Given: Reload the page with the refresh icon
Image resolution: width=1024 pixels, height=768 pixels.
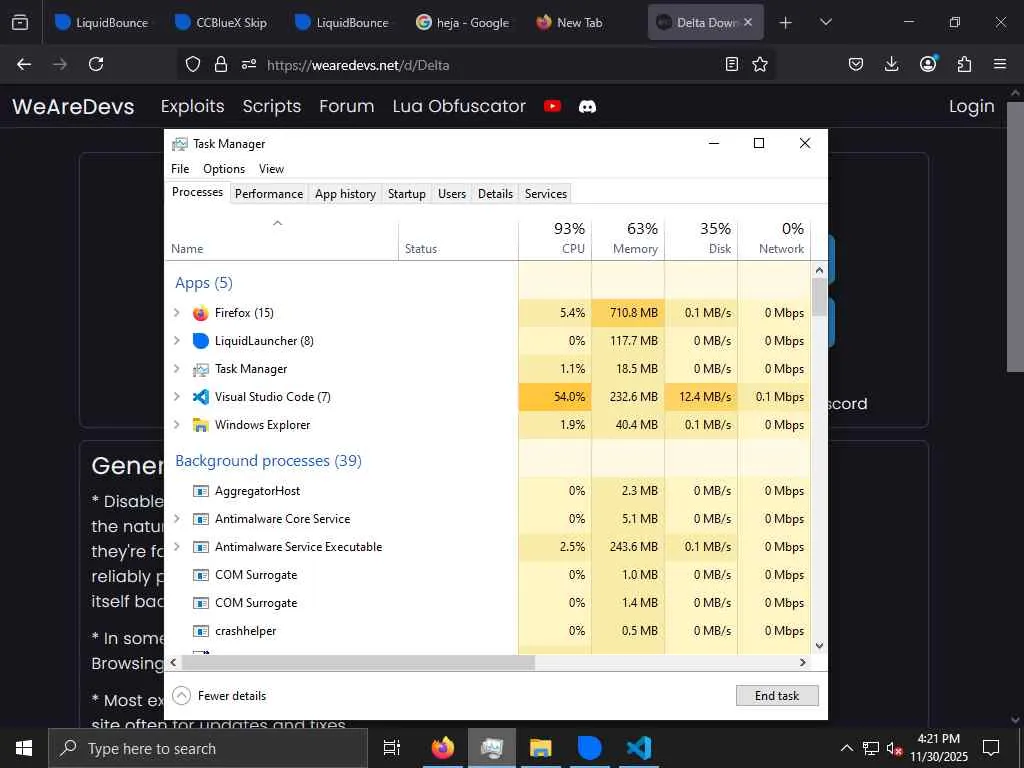Looking at the screenshot, I should [x=96, y=64].
